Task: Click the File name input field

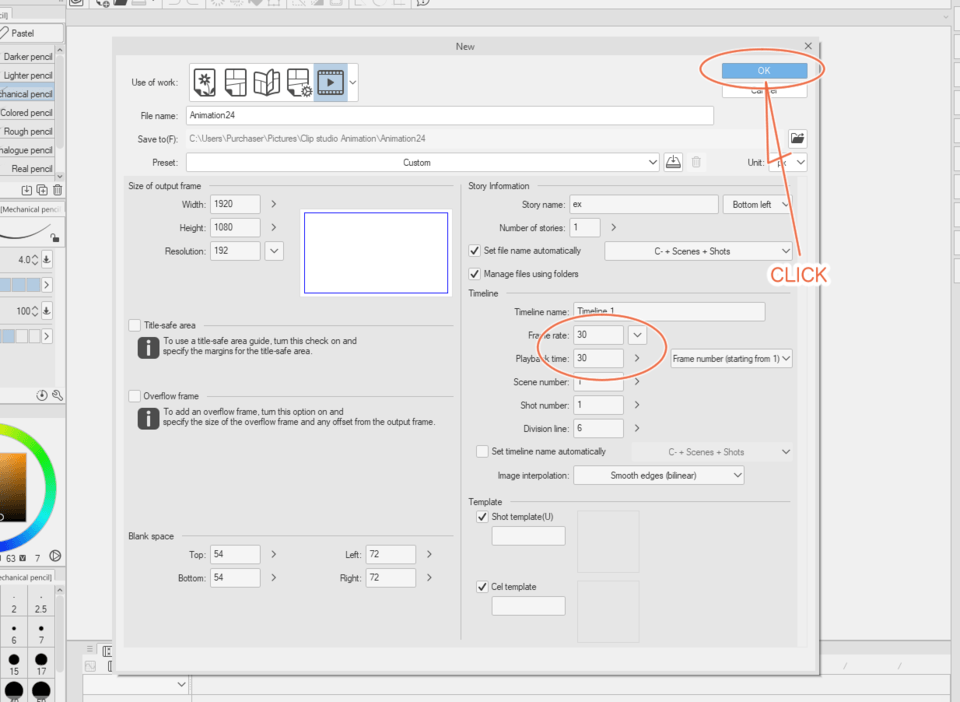Action: tap(450, 115)
